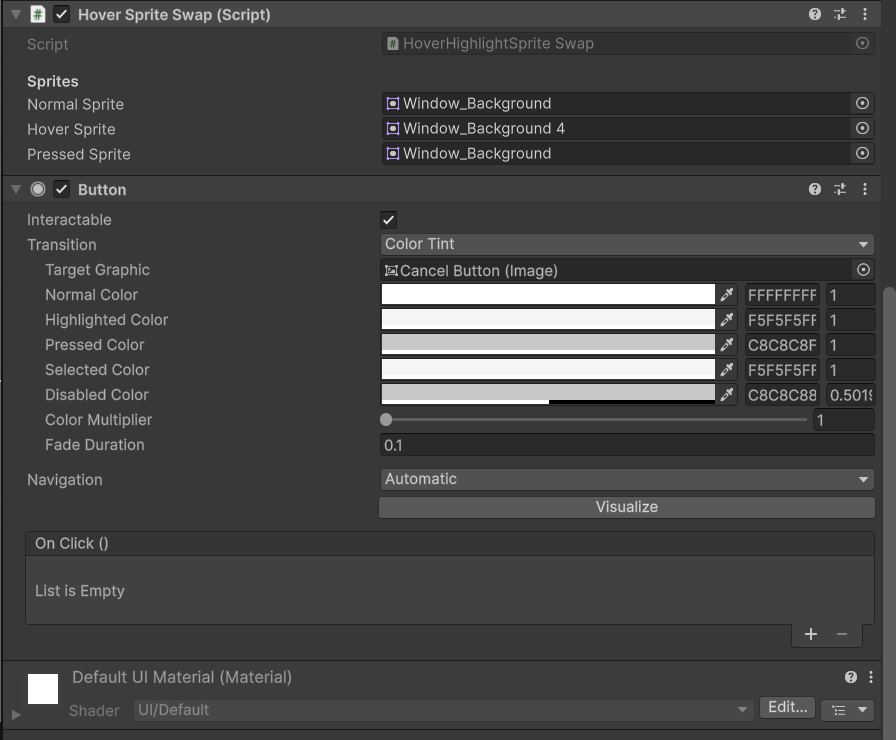Open the Transition Color Tint dropdown
Screen dimensions: 896x740
[627, 245]
